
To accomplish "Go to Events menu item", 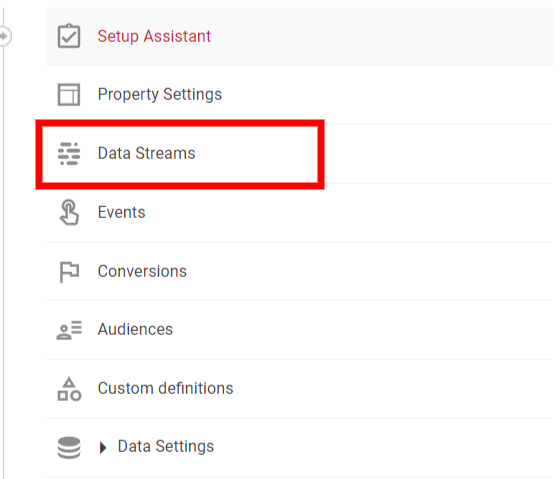I will (299, 213).
